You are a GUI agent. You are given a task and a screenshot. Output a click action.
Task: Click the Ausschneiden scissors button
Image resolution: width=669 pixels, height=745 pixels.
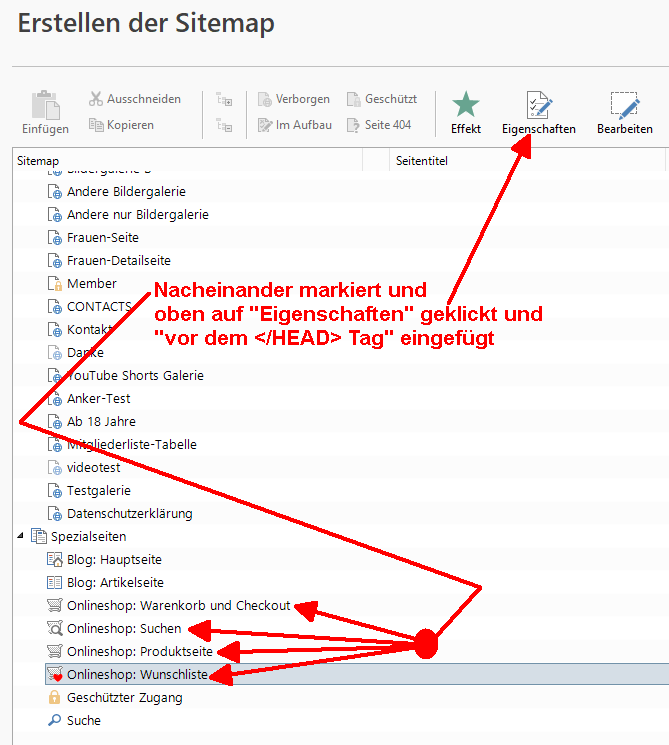click(x=134, y=99)
